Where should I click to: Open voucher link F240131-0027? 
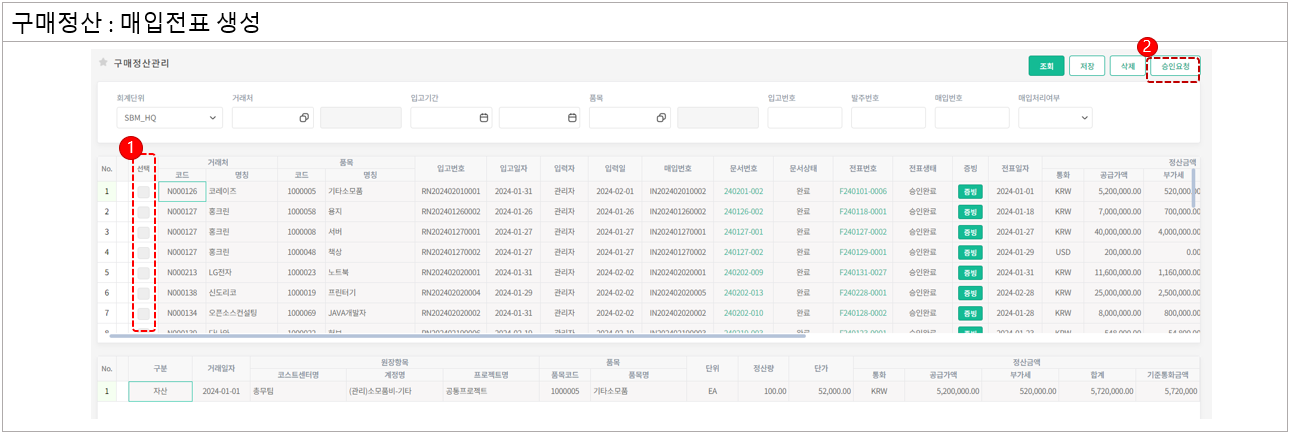862,272
